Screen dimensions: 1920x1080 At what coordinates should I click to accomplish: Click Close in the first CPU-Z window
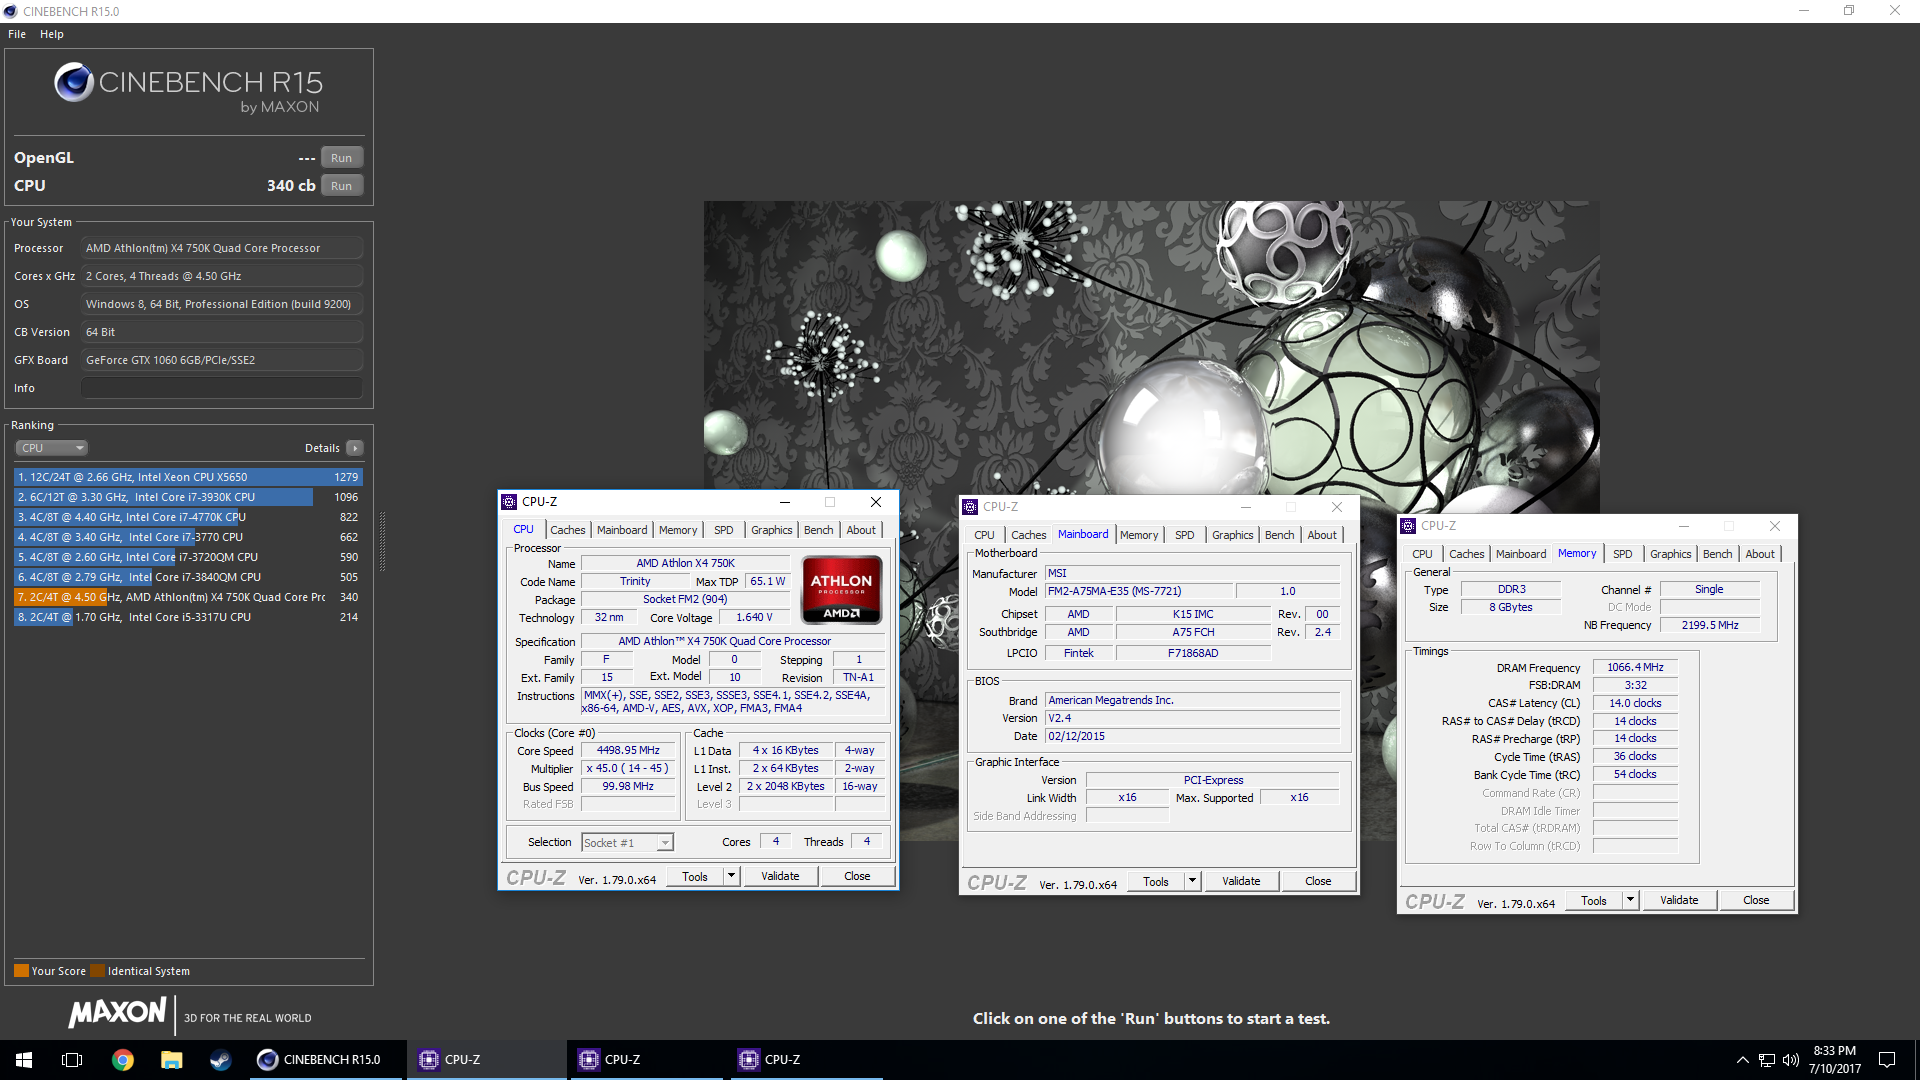point(857,877)
